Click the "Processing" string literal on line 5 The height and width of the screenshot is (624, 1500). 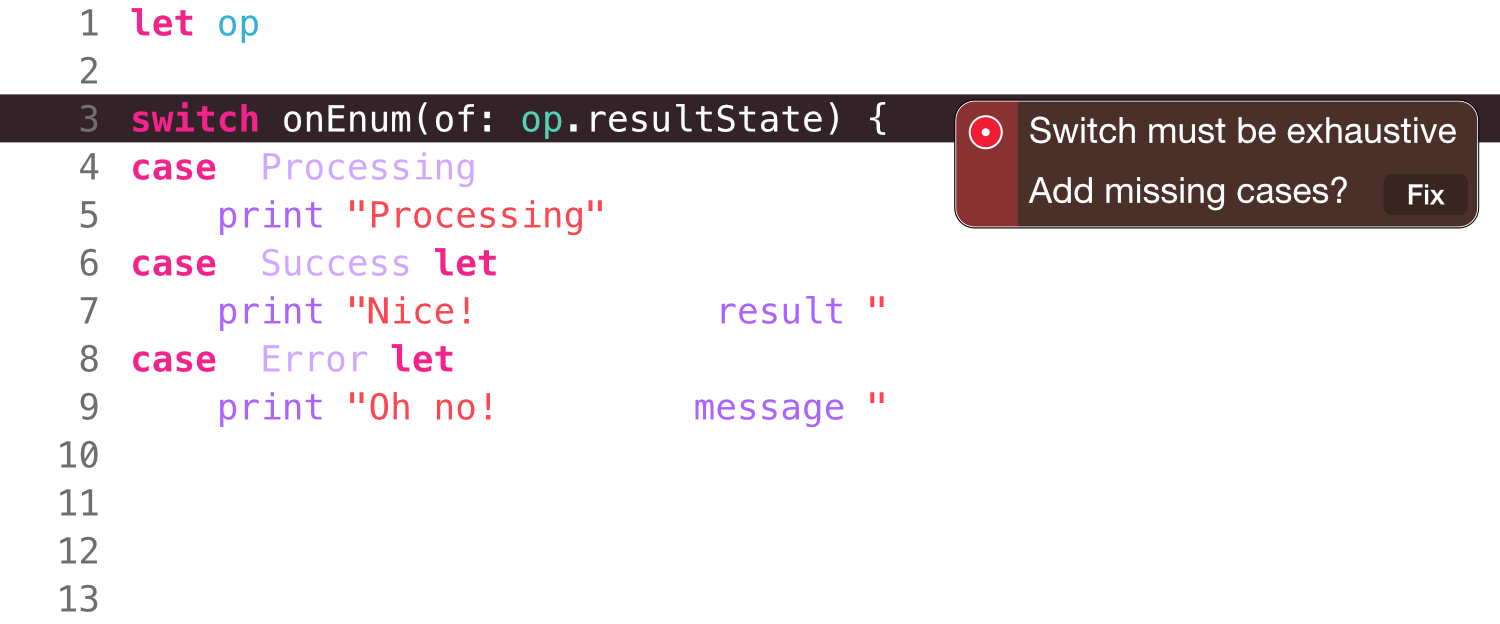(476, 215)
